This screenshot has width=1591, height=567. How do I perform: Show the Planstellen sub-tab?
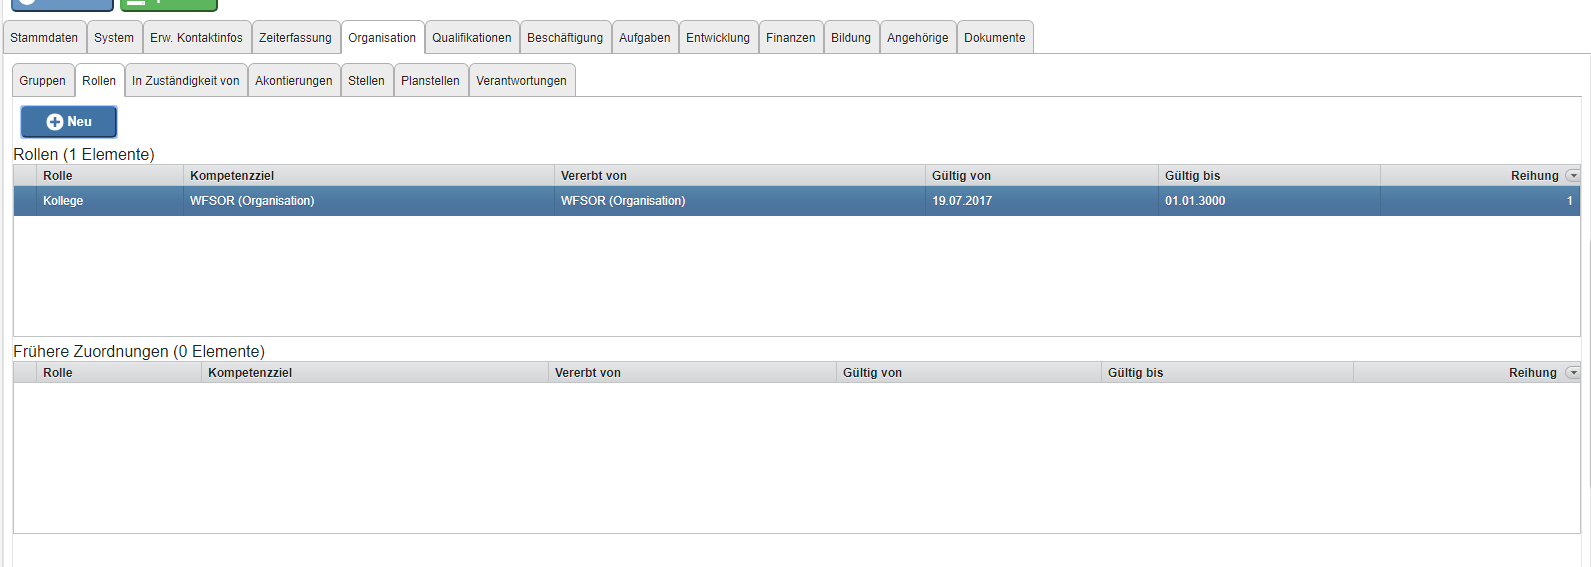tap(430, 81)
